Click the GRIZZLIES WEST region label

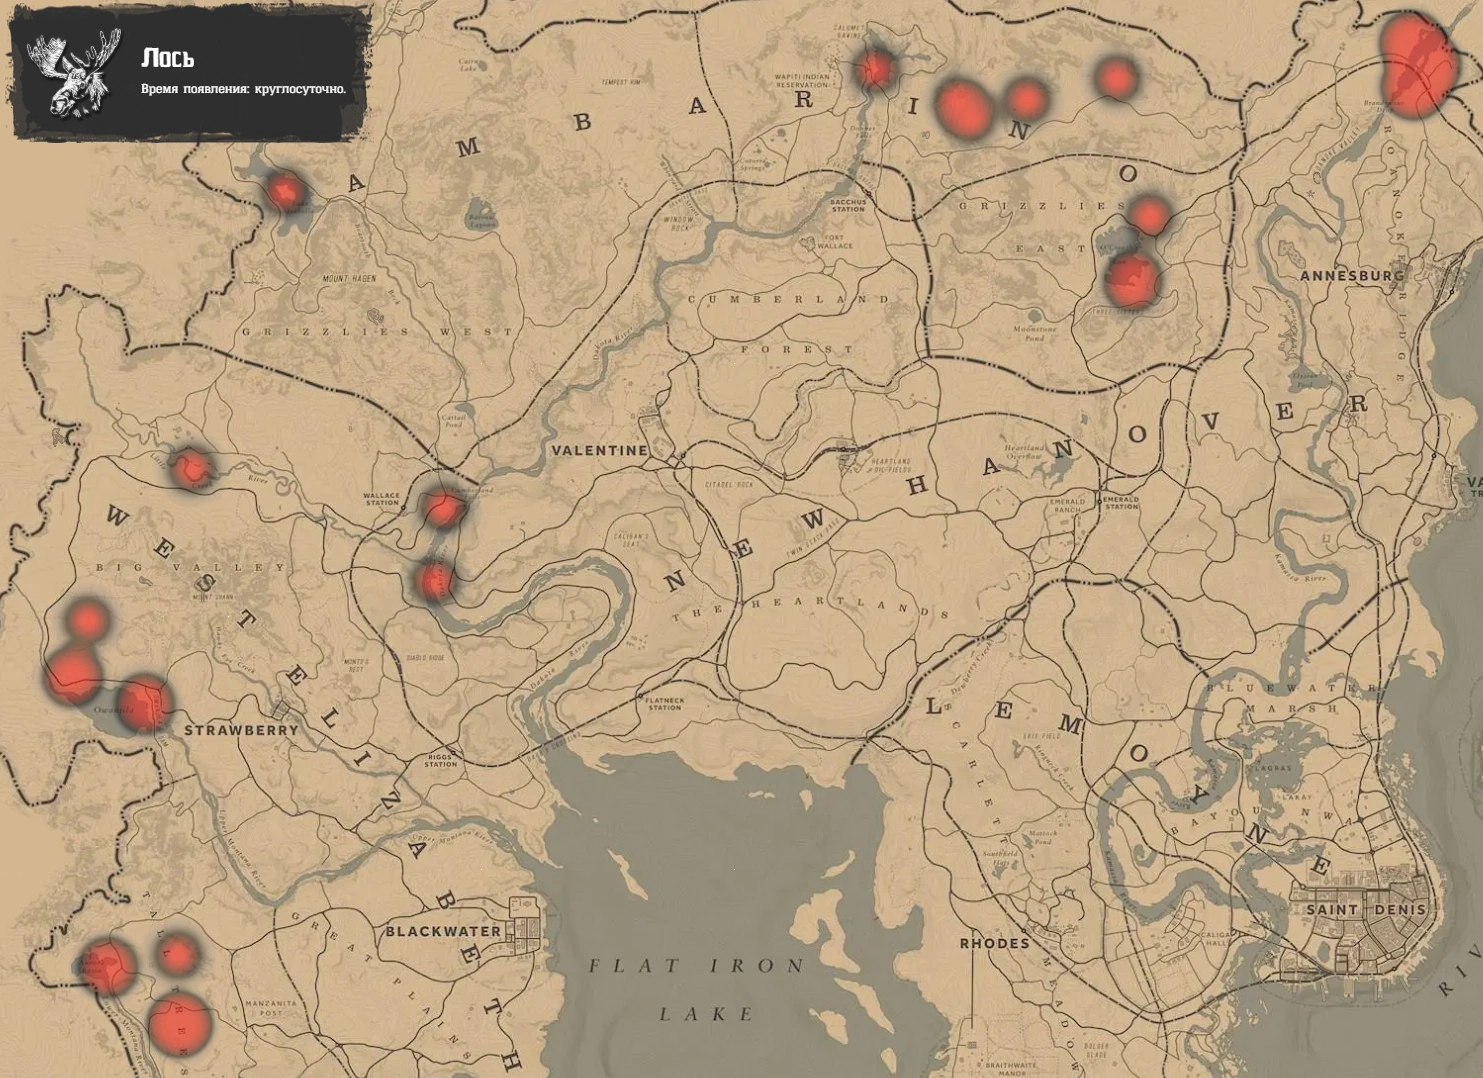pos(377,331)
